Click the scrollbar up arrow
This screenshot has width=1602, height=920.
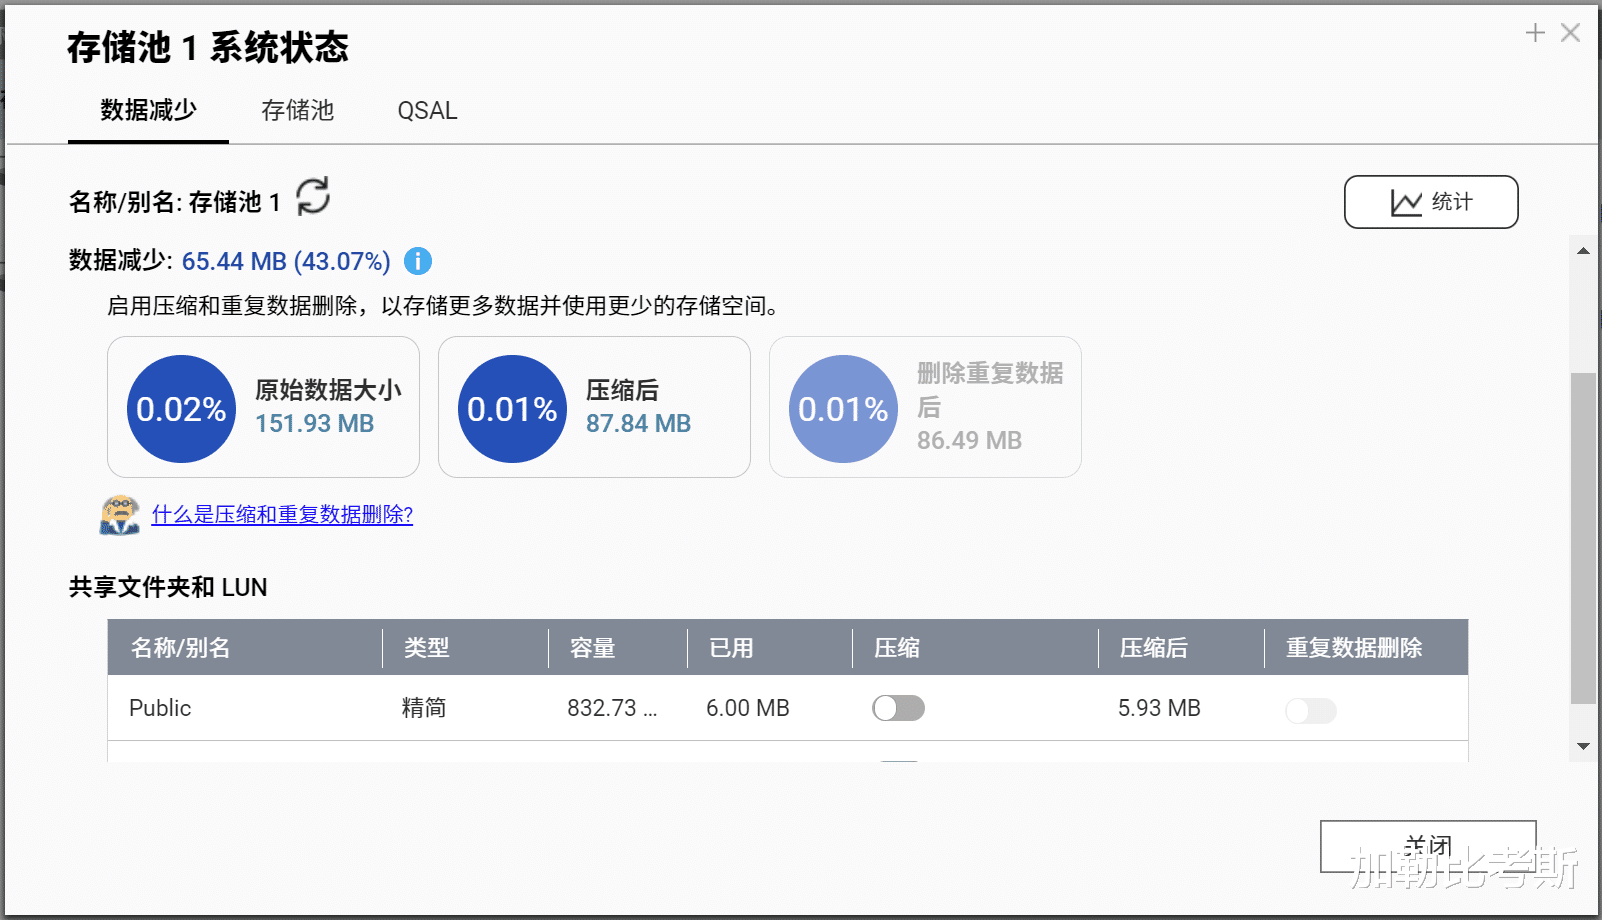1583,250
